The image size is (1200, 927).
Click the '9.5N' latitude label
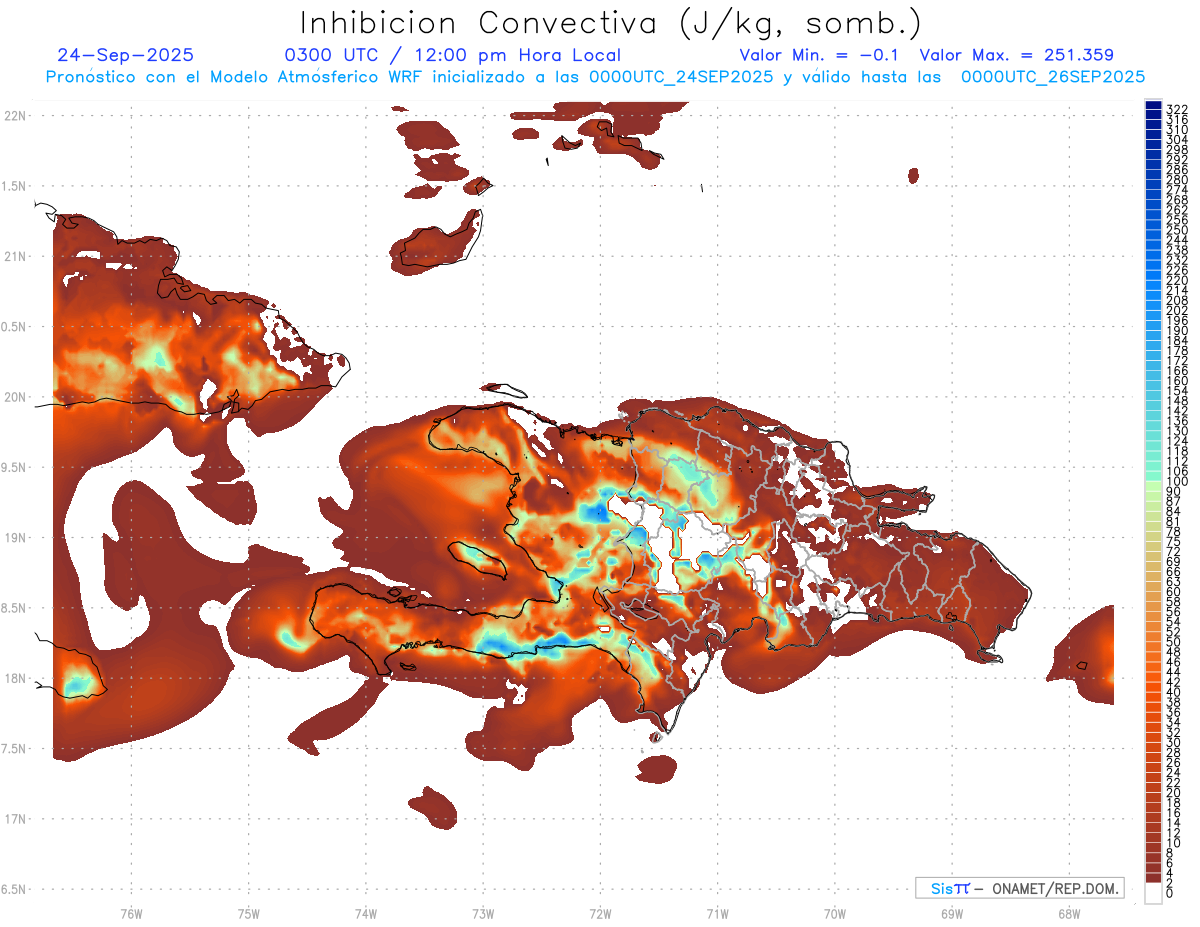(14, 467)
